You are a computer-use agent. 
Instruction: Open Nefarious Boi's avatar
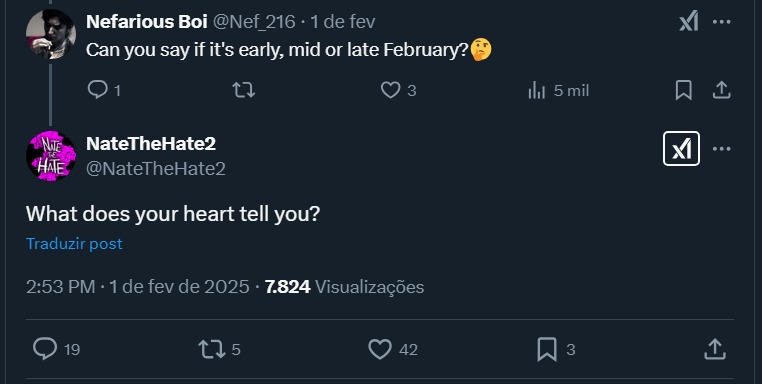[51, 34]
